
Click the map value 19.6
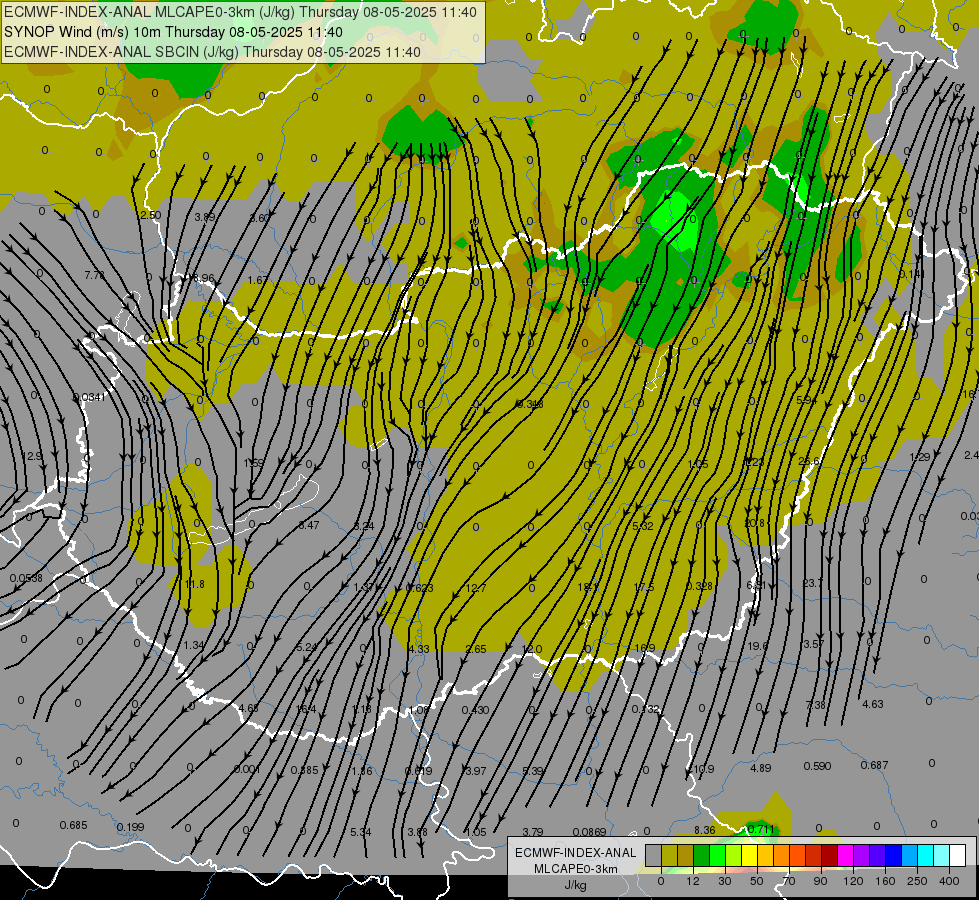click(x=757, y=645)
